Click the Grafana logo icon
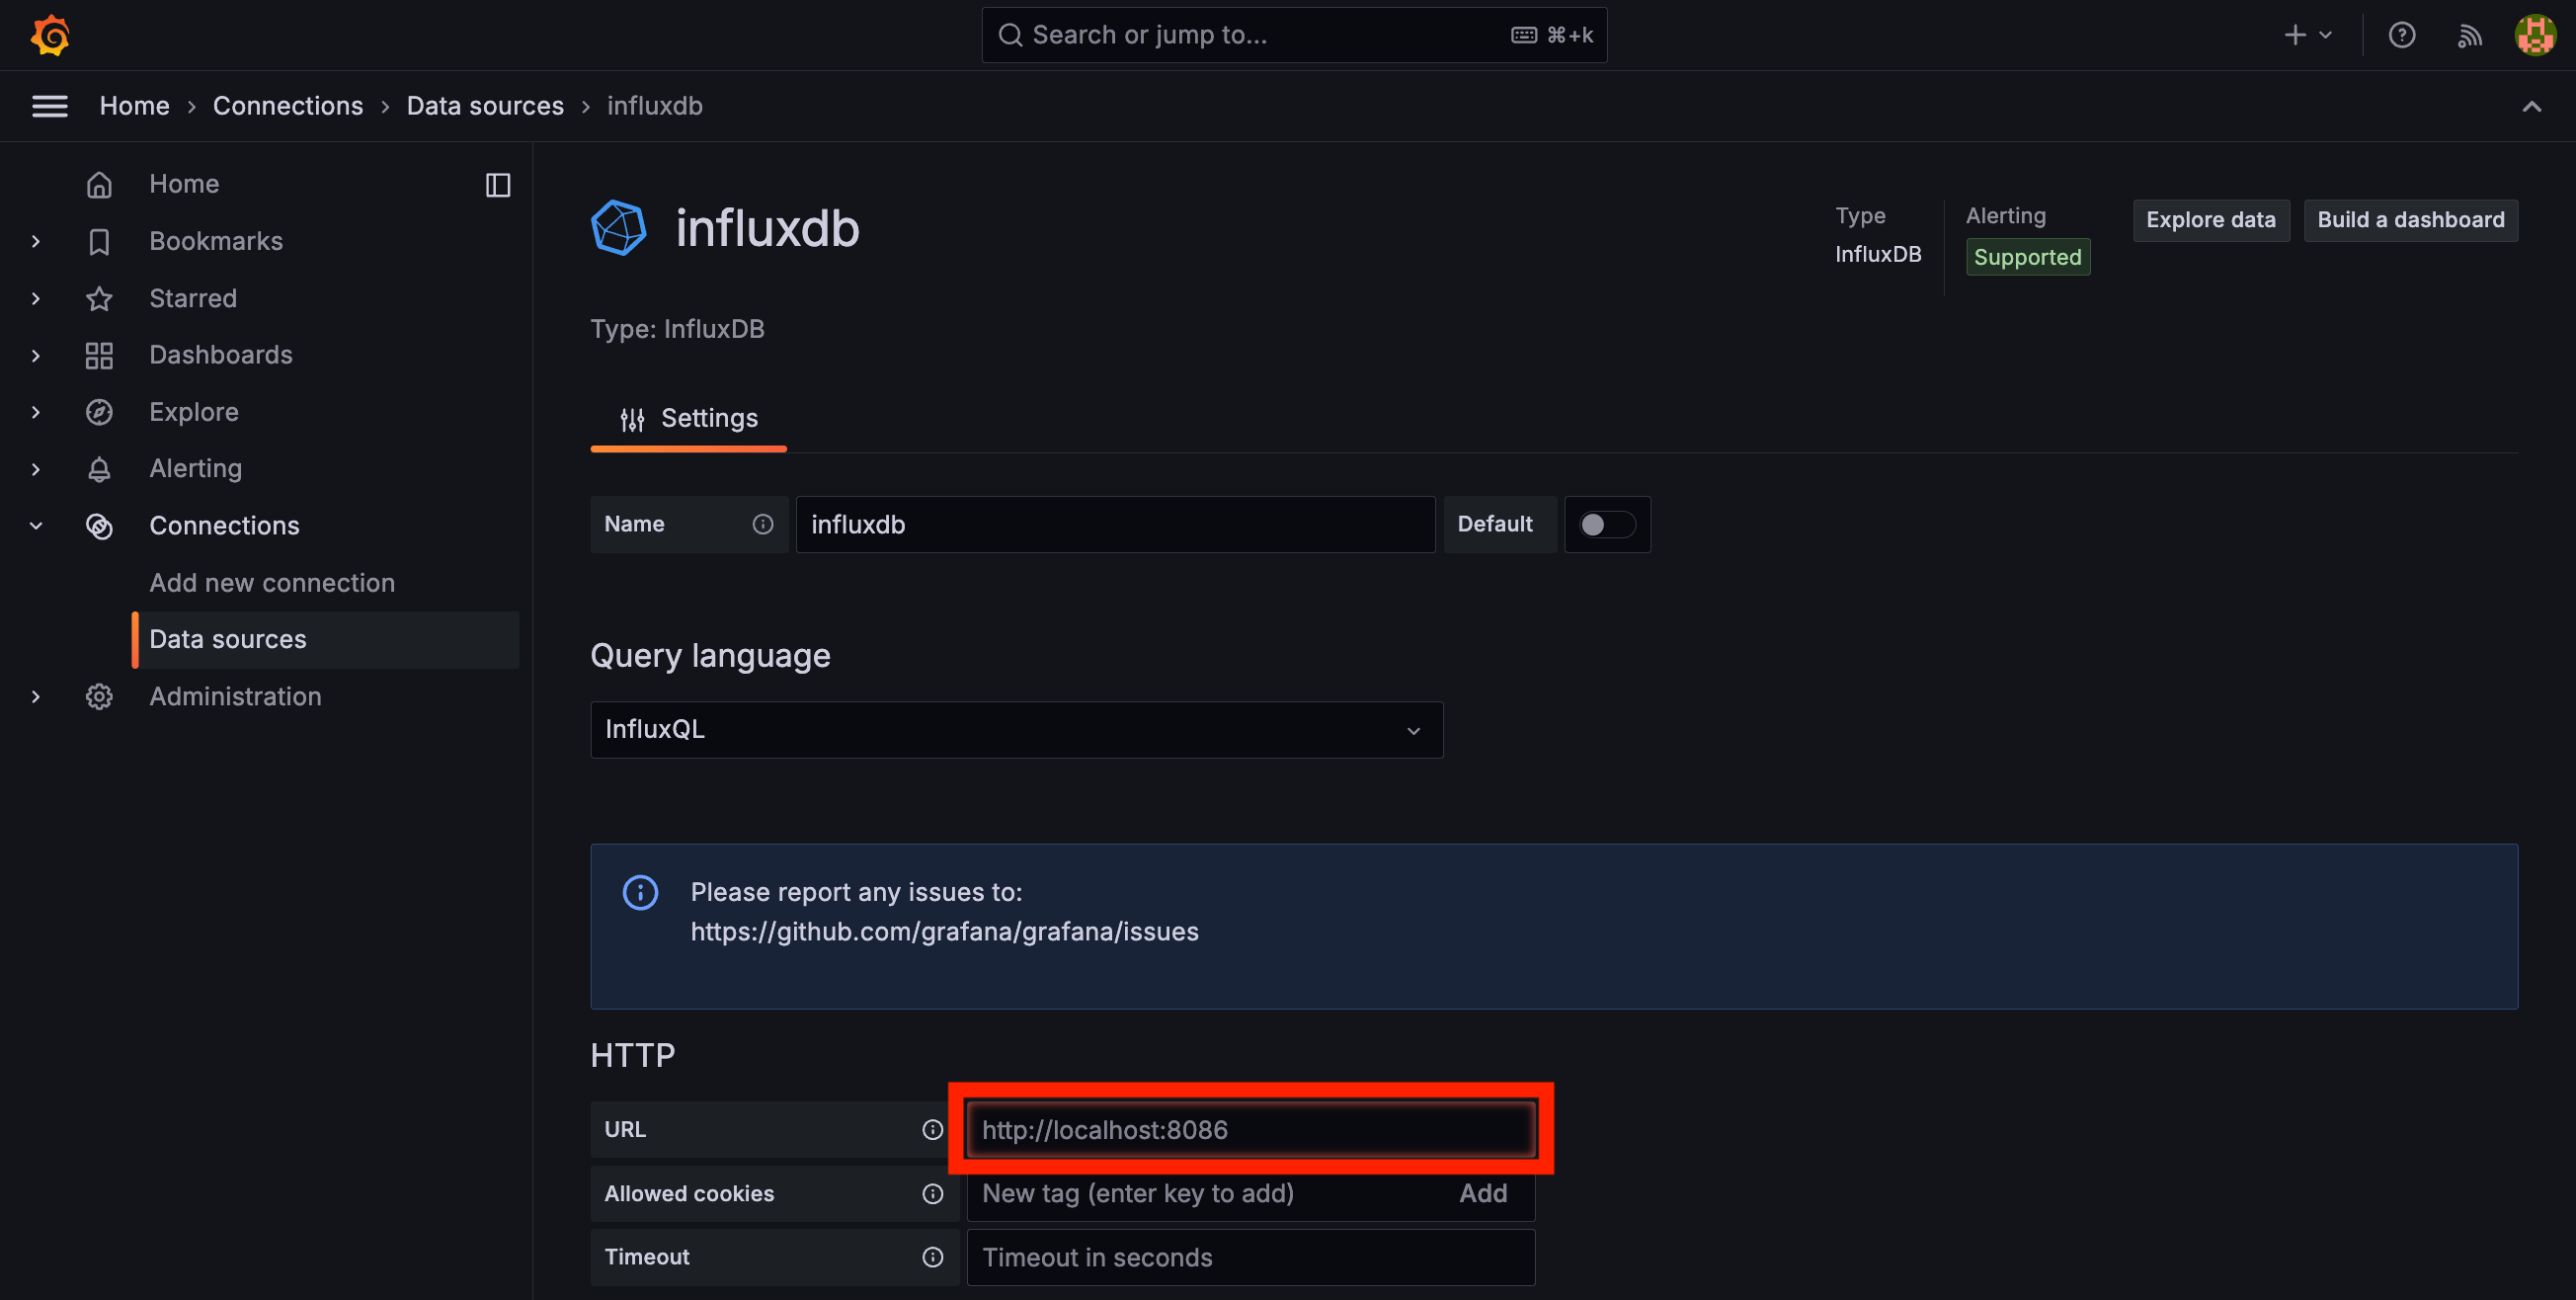This screenshot has height=1300, width=2576. (50, 35)
